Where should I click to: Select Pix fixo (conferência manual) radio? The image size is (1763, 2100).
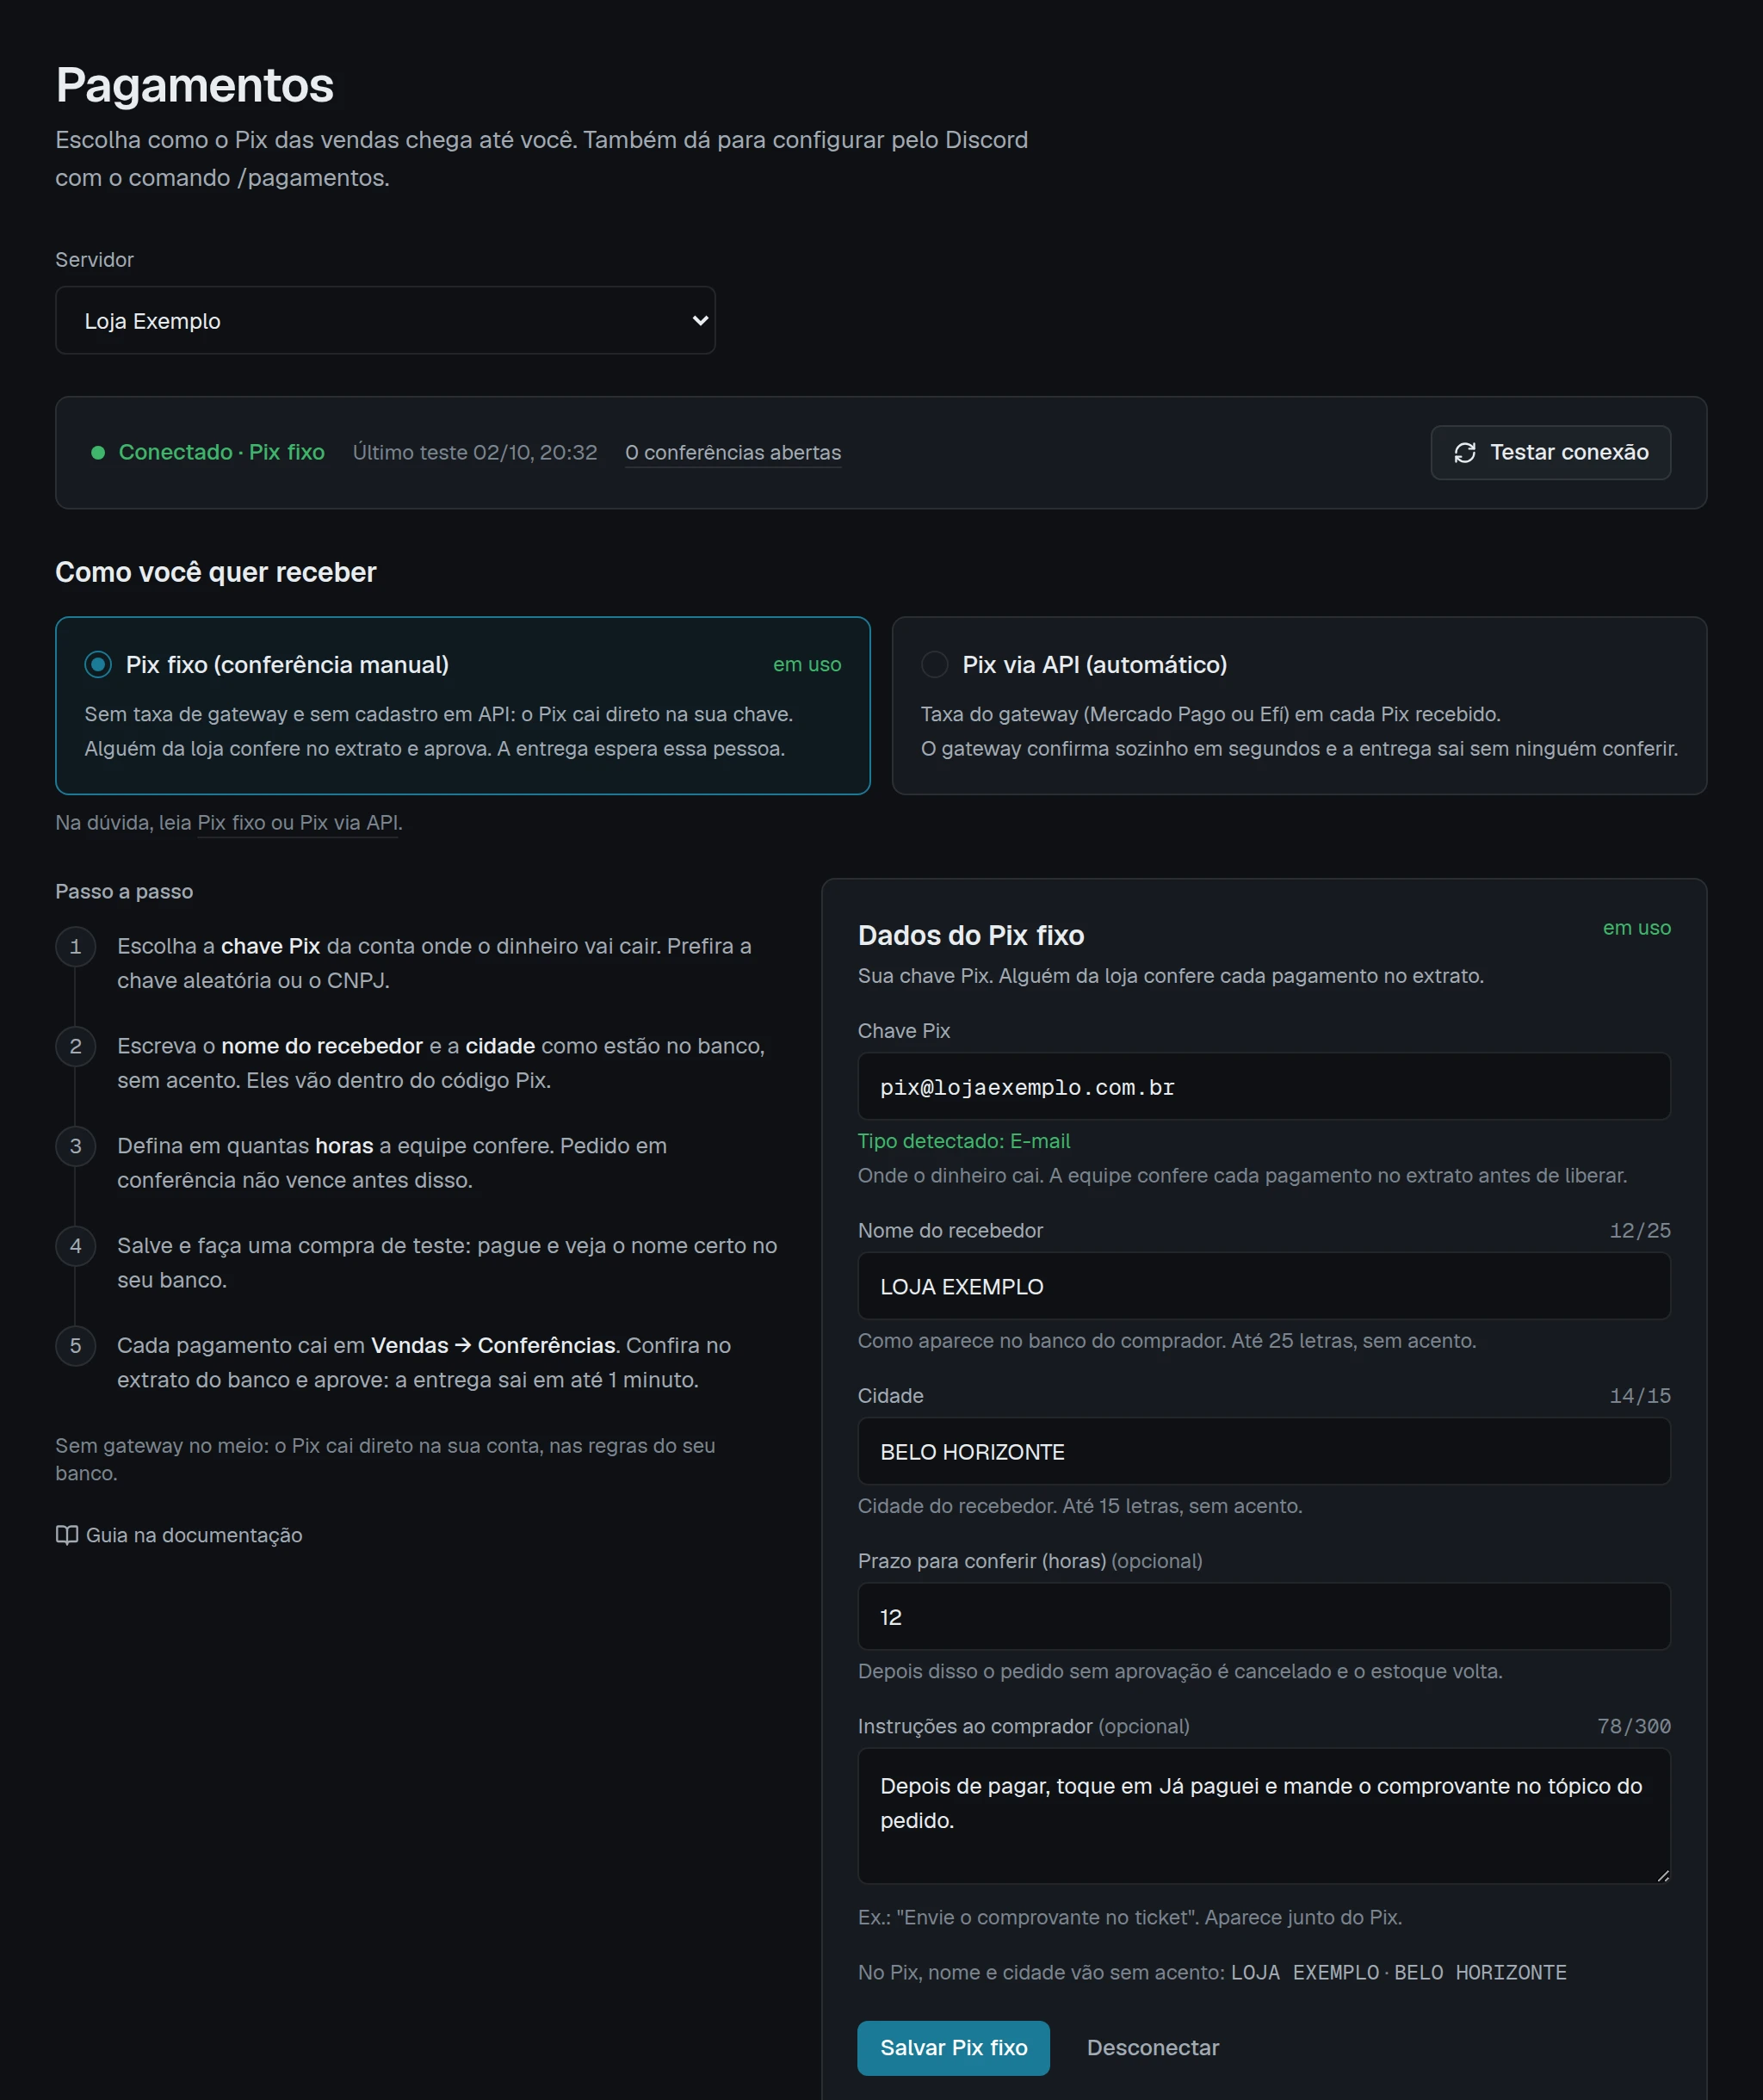coord(98,665)
